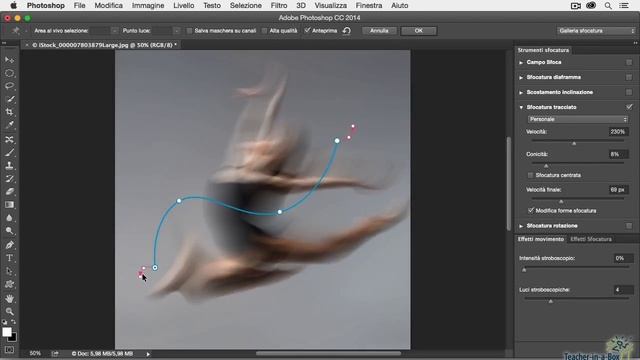Select the Dodge tool
Image resolution: width=640 pixels, height=360 pixels.
pyautogui.click(x=9, y=231)
